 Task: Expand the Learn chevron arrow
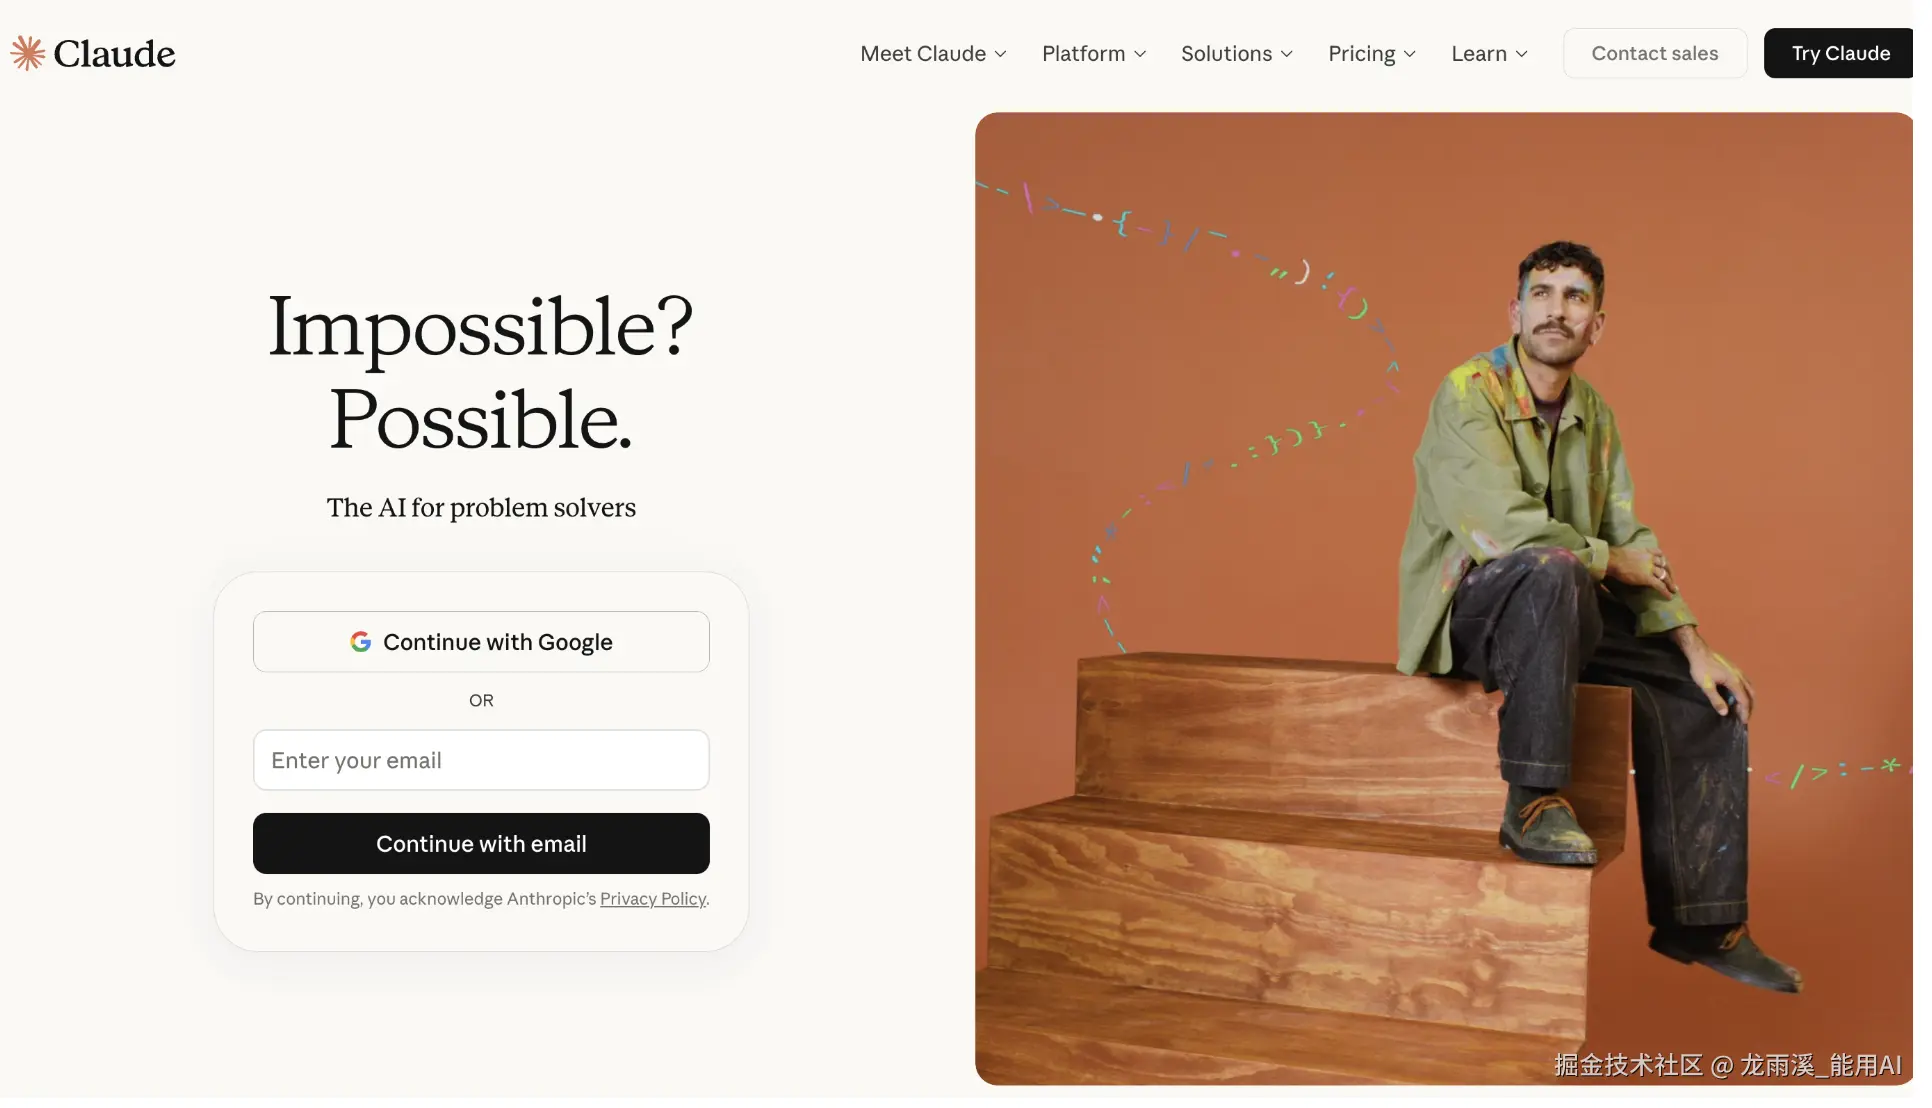click(1522, 54)
